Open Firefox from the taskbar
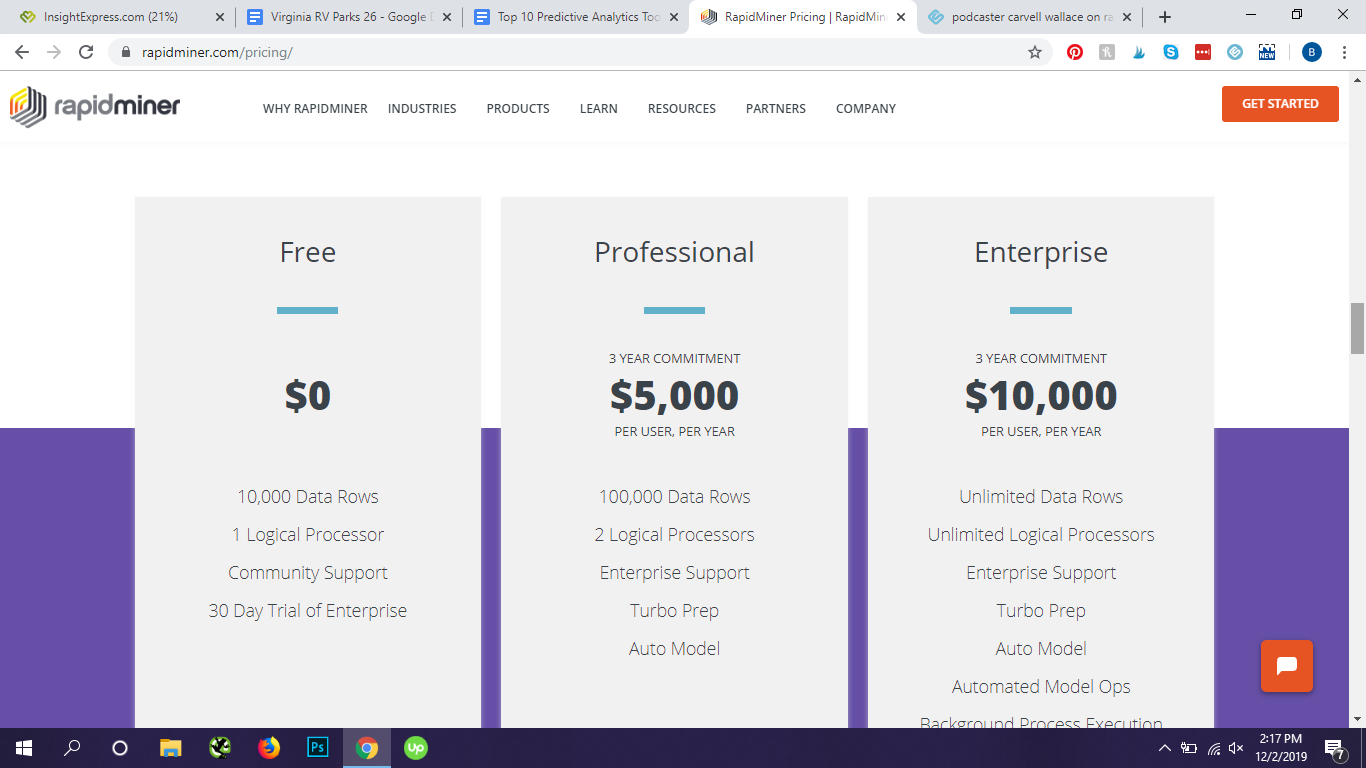The height and width of the screenshot is (768, 1366). tap(269, 747)
